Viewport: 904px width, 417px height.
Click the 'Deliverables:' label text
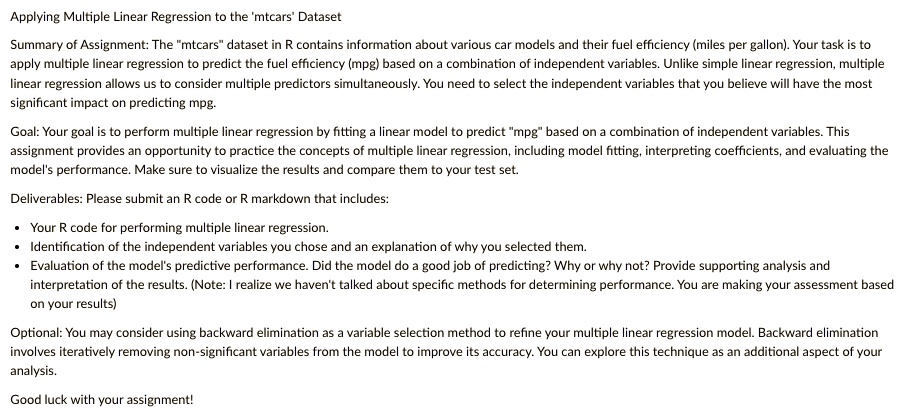pyautogui.click(x=47, y=199)
